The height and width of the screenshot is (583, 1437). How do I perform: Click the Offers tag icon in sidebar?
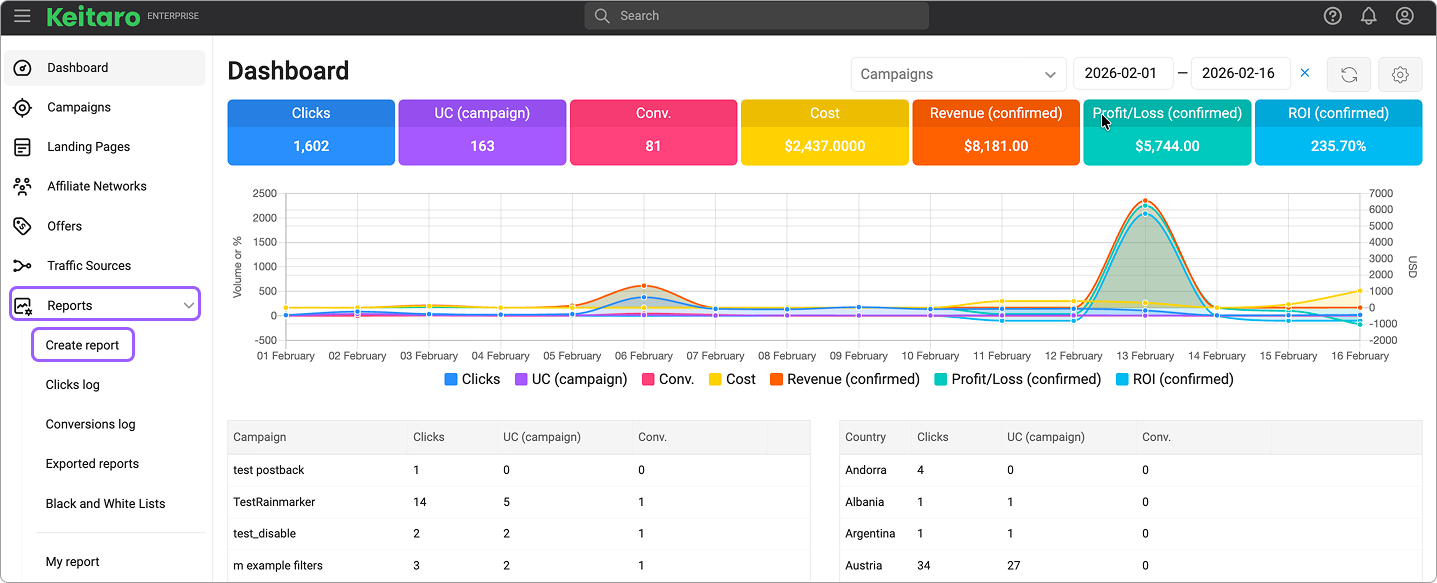[x=22, y=226]
